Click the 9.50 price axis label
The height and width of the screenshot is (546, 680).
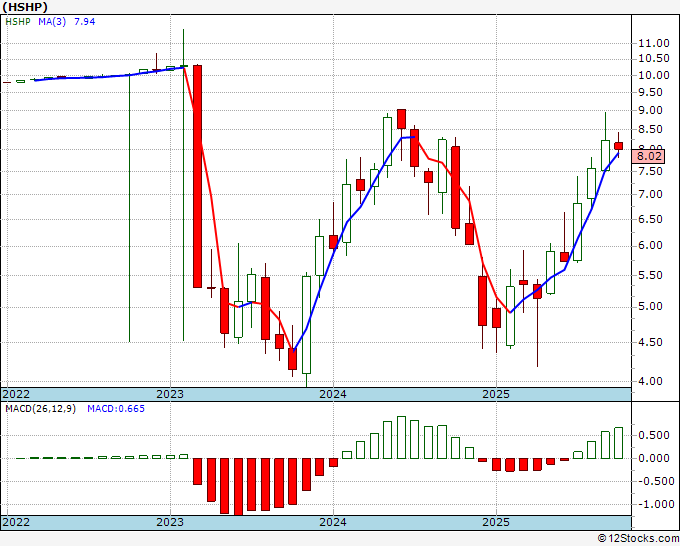click(x=650, y=92)
